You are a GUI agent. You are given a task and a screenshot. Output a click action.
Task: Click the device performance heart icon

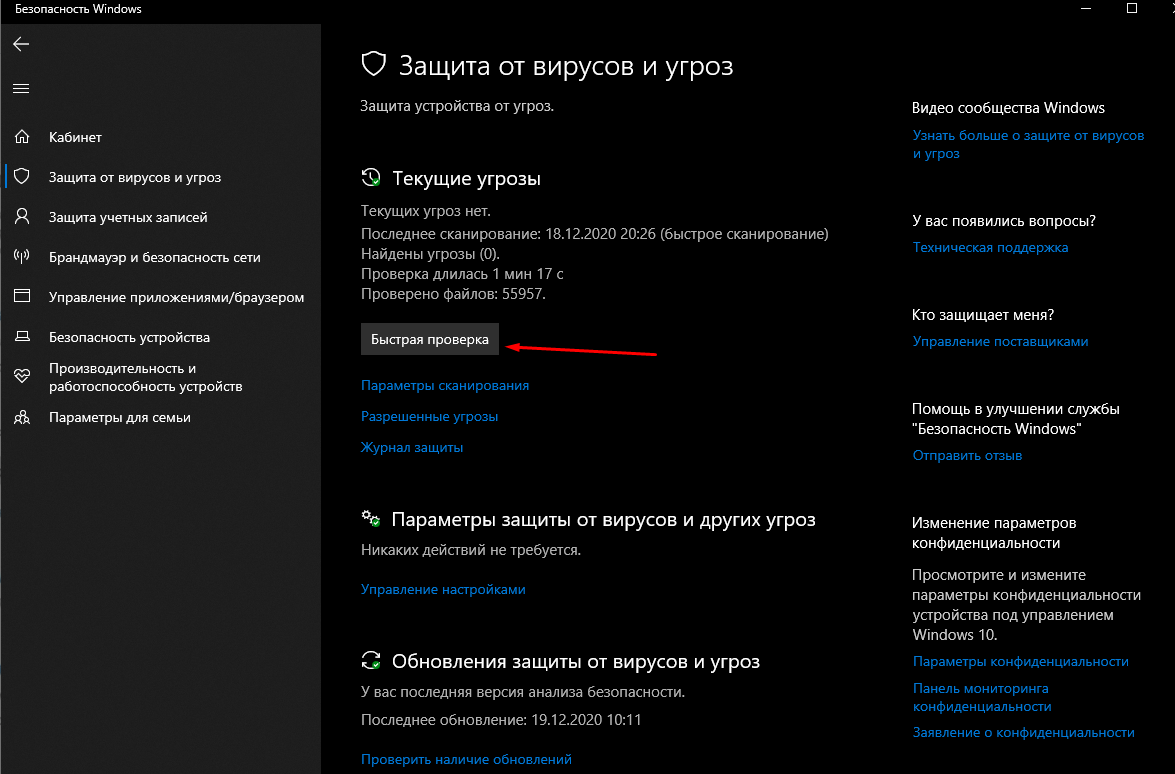21,376
